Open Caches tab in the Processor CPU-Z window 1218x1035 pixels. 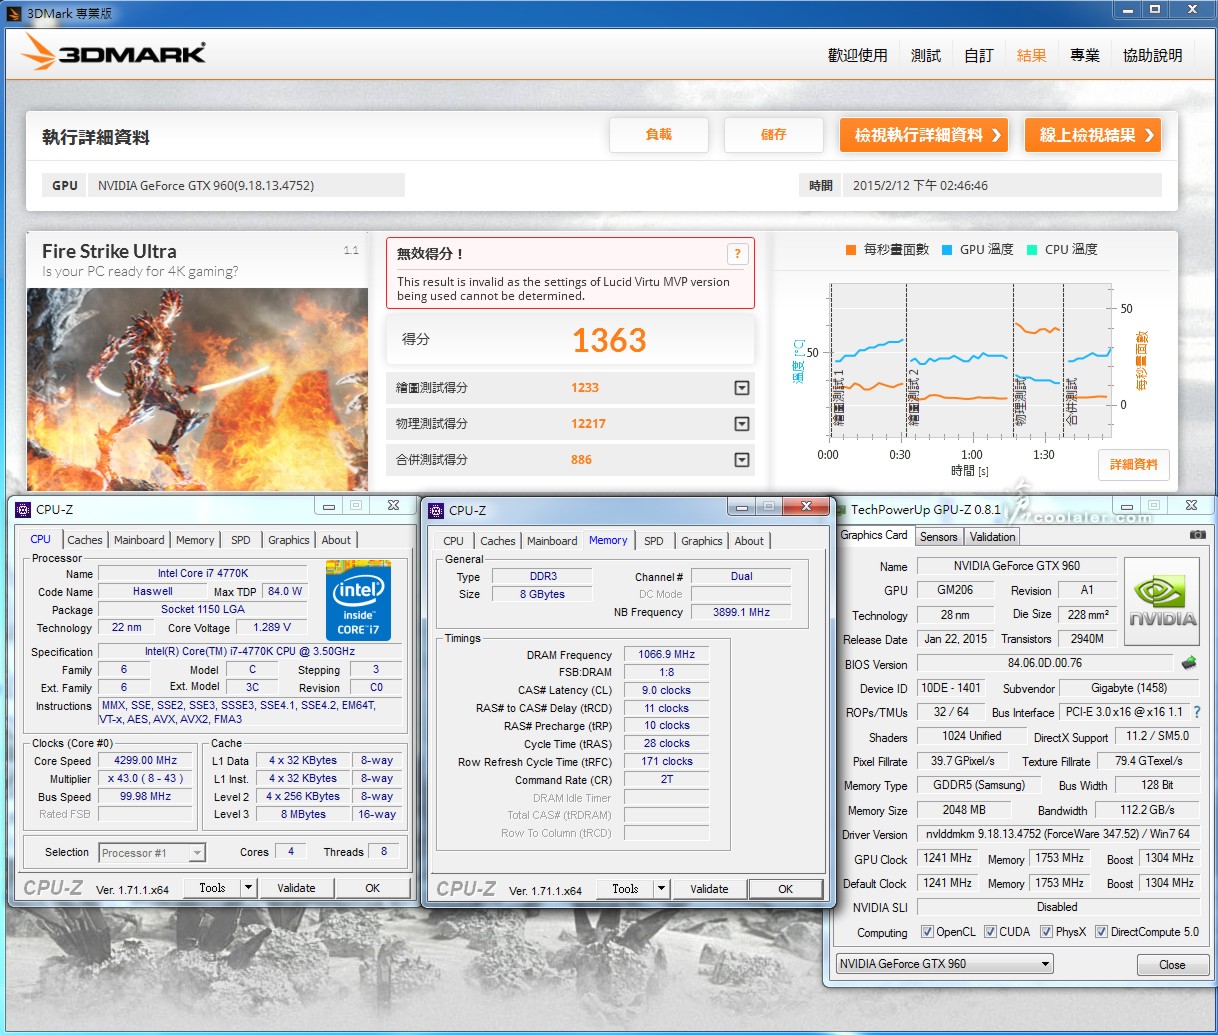[x=85, y=540]
